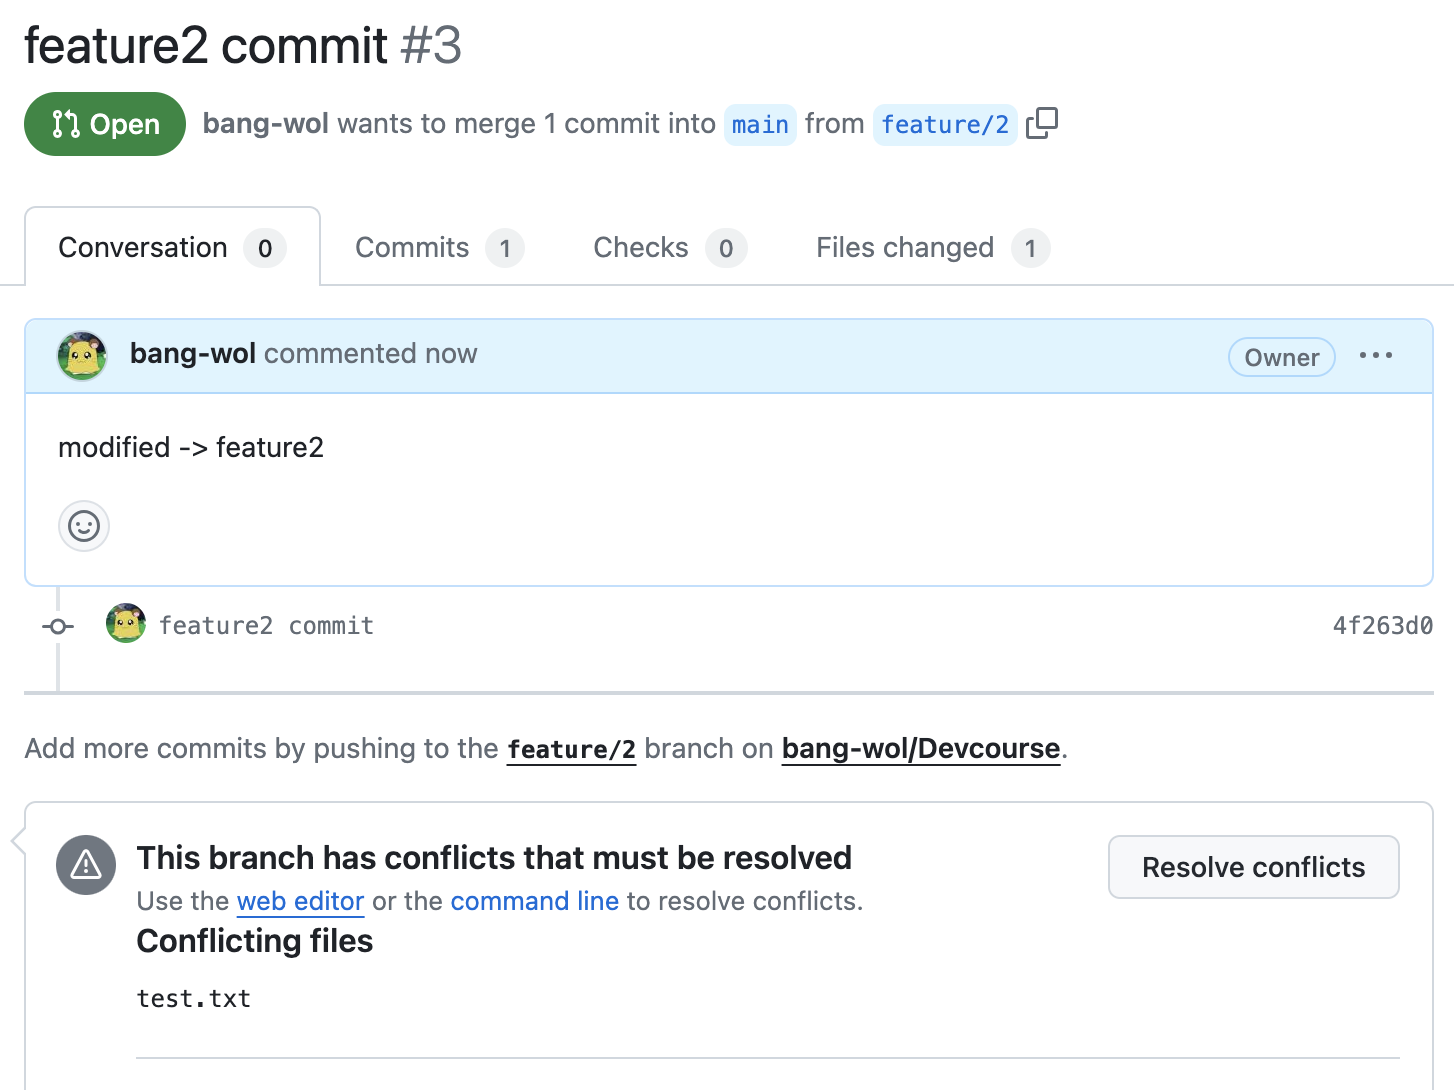Open the main base branch link
Screen dimensions: 1454x1090
tap(760, 125)
